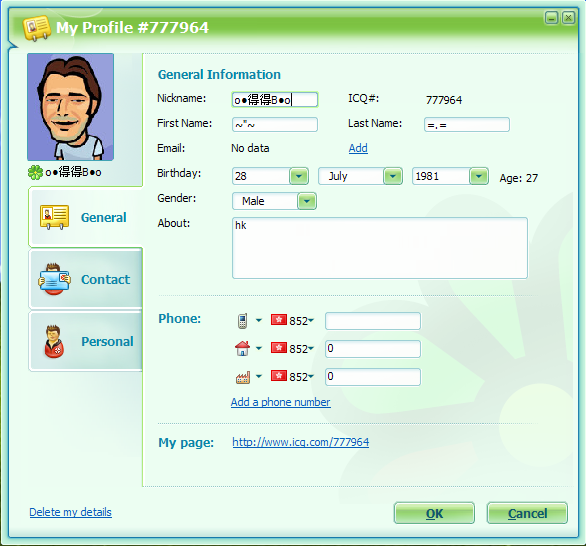
Task: Open the Gender dropdown showing Male
Action: (x=307, y=201)
